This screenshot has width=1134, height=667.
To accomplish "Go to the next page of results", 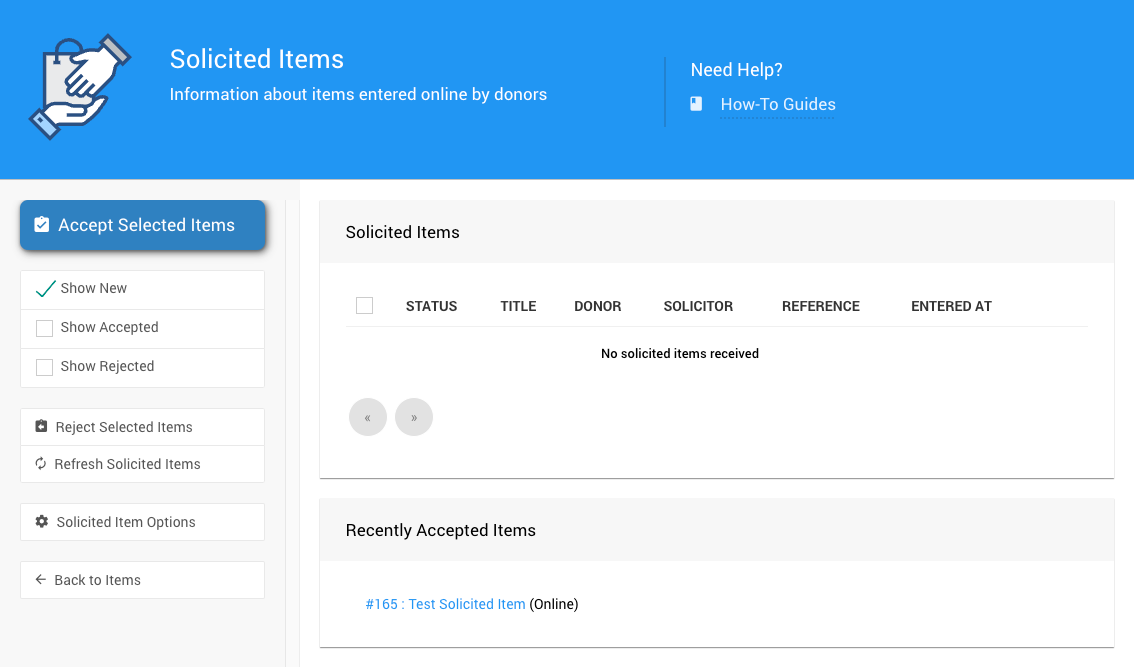I will pyautogui.click(x=414, y=417).
